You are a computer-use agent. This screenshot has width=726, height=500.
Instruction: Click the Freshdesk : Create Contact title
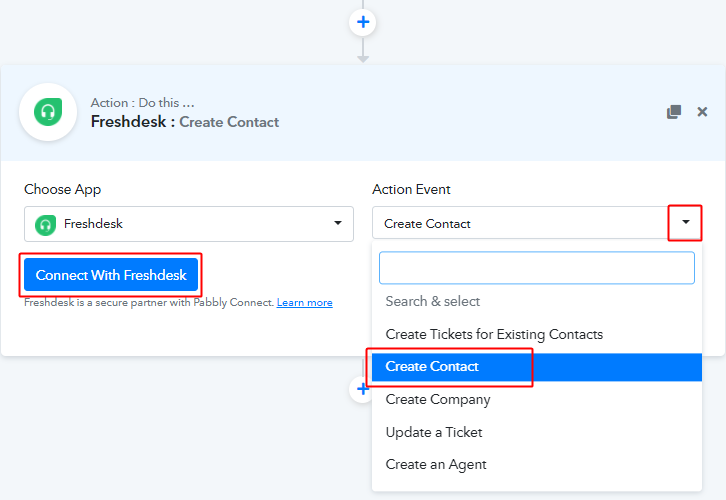(185, 122)
